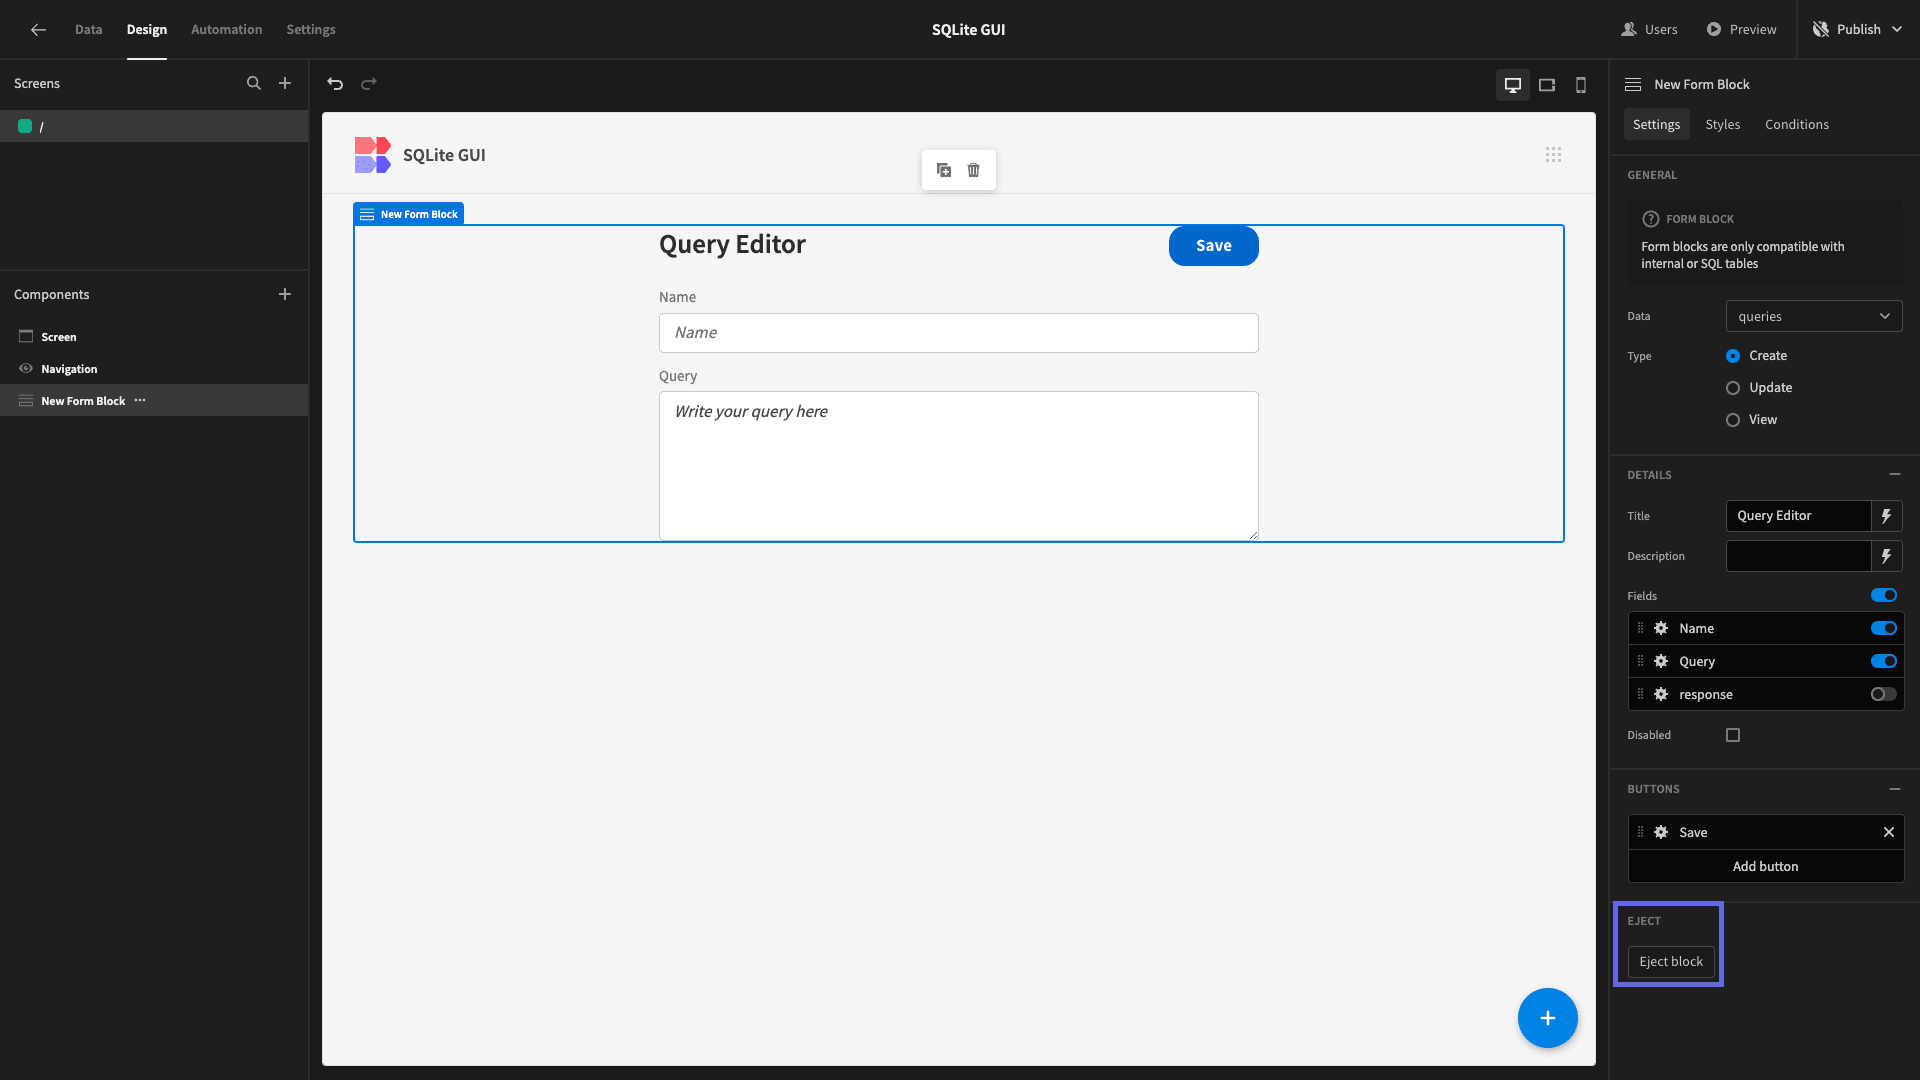
Task: Click Add button in Buttons section
Action: 1766,866
